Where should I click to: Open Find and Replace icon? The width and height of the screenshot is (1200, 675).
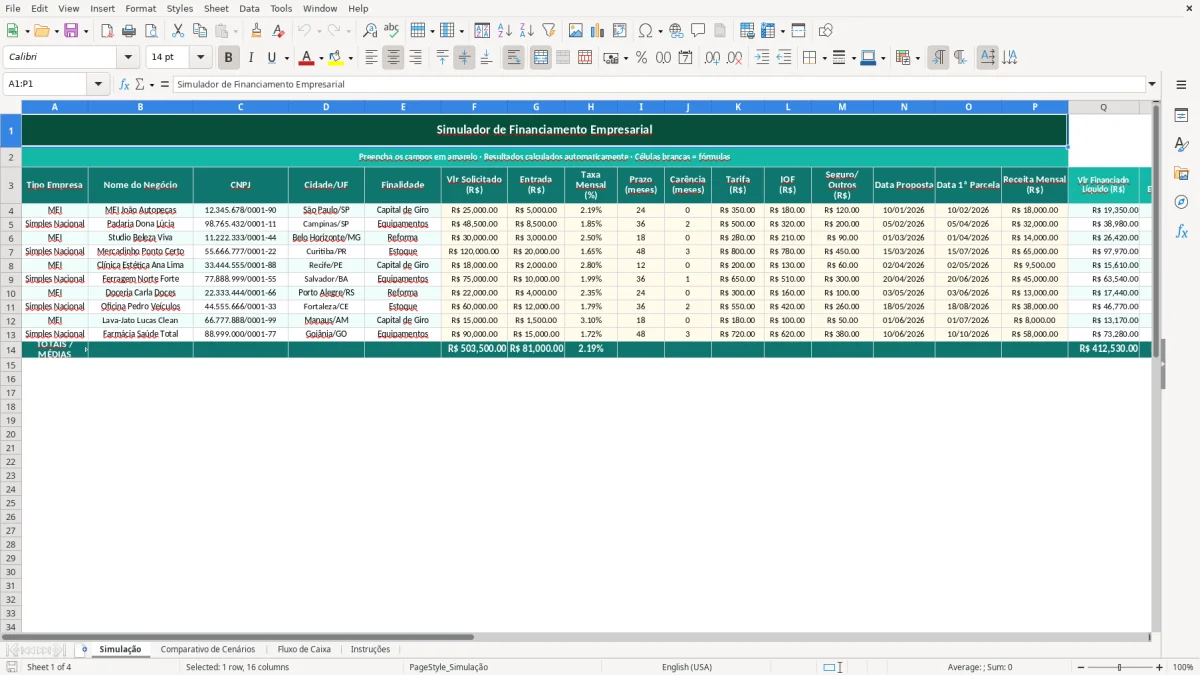click(x=370, y=31)
